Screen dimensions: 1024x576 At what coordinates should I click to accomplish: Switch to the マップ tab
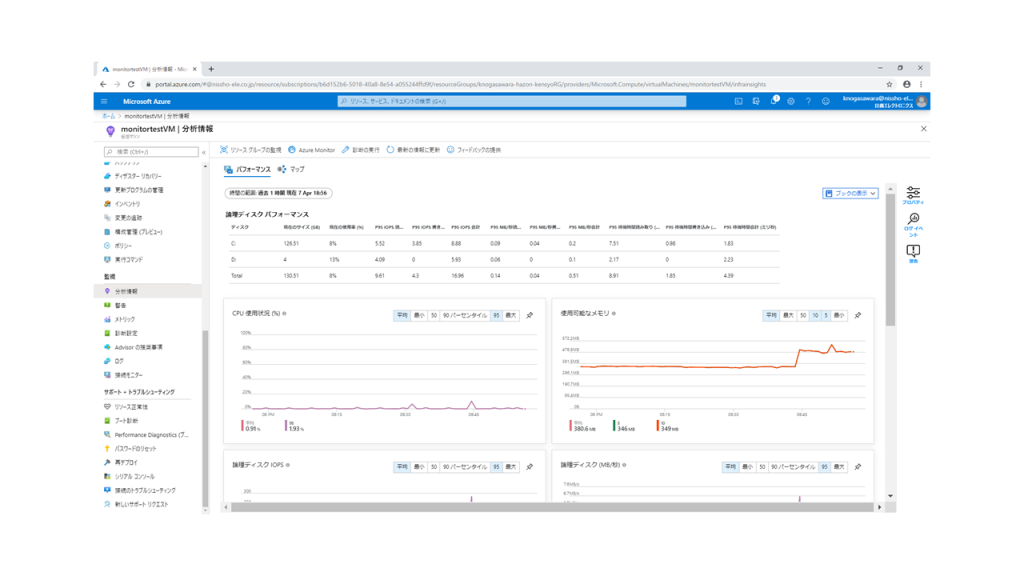coord(292,170)
